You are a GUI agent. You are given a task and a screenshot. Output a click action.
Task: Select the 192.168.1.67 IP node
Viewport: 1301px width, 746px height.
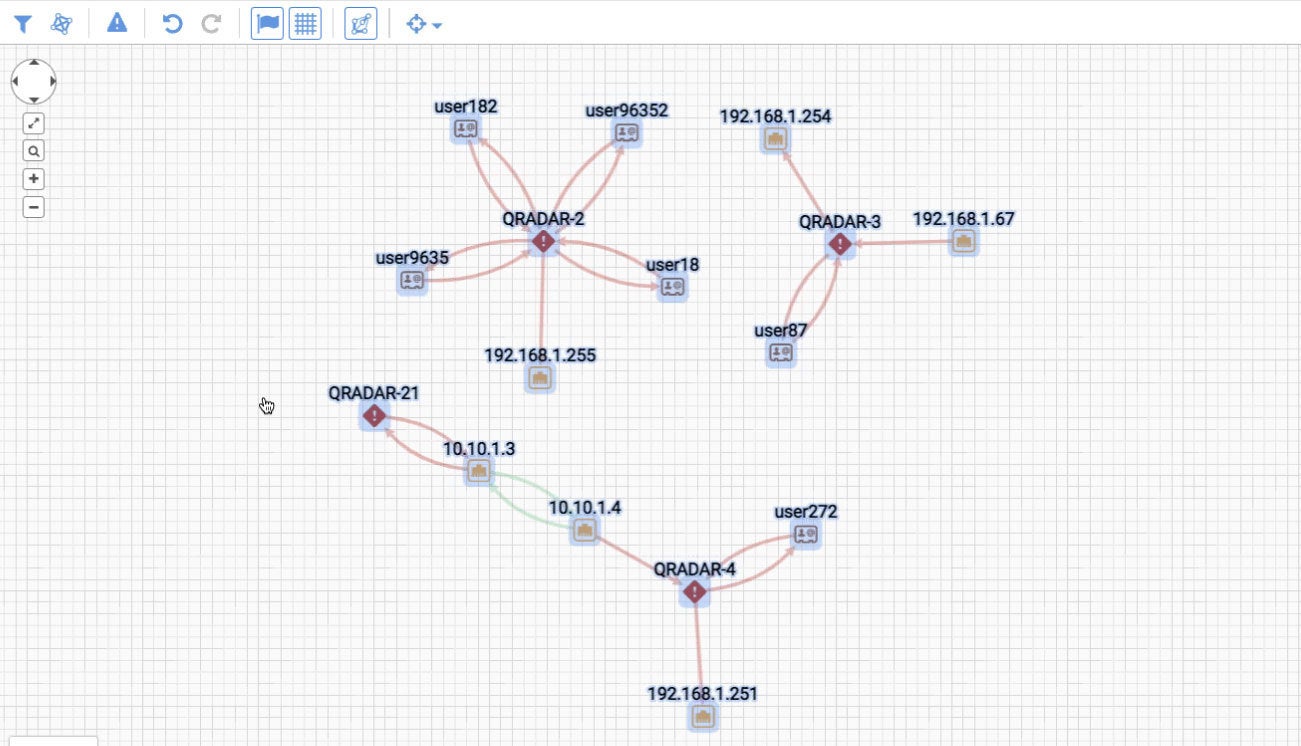(963, 241)
